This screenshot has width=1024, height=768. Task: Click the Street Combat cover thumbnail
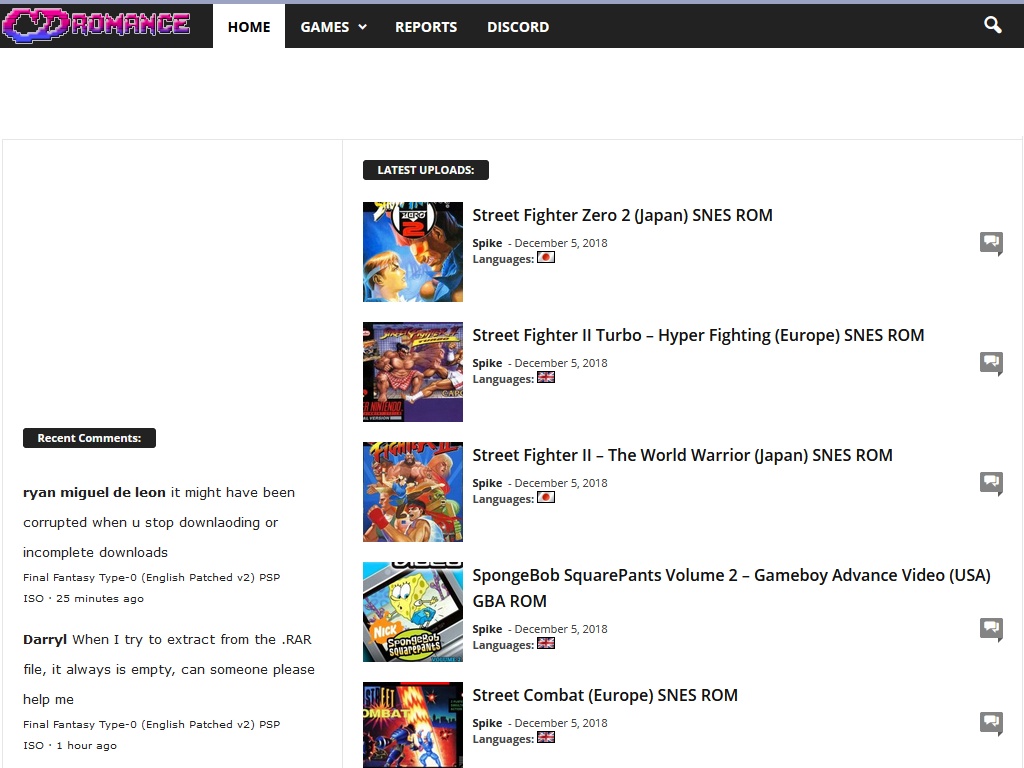pos(413,725)
